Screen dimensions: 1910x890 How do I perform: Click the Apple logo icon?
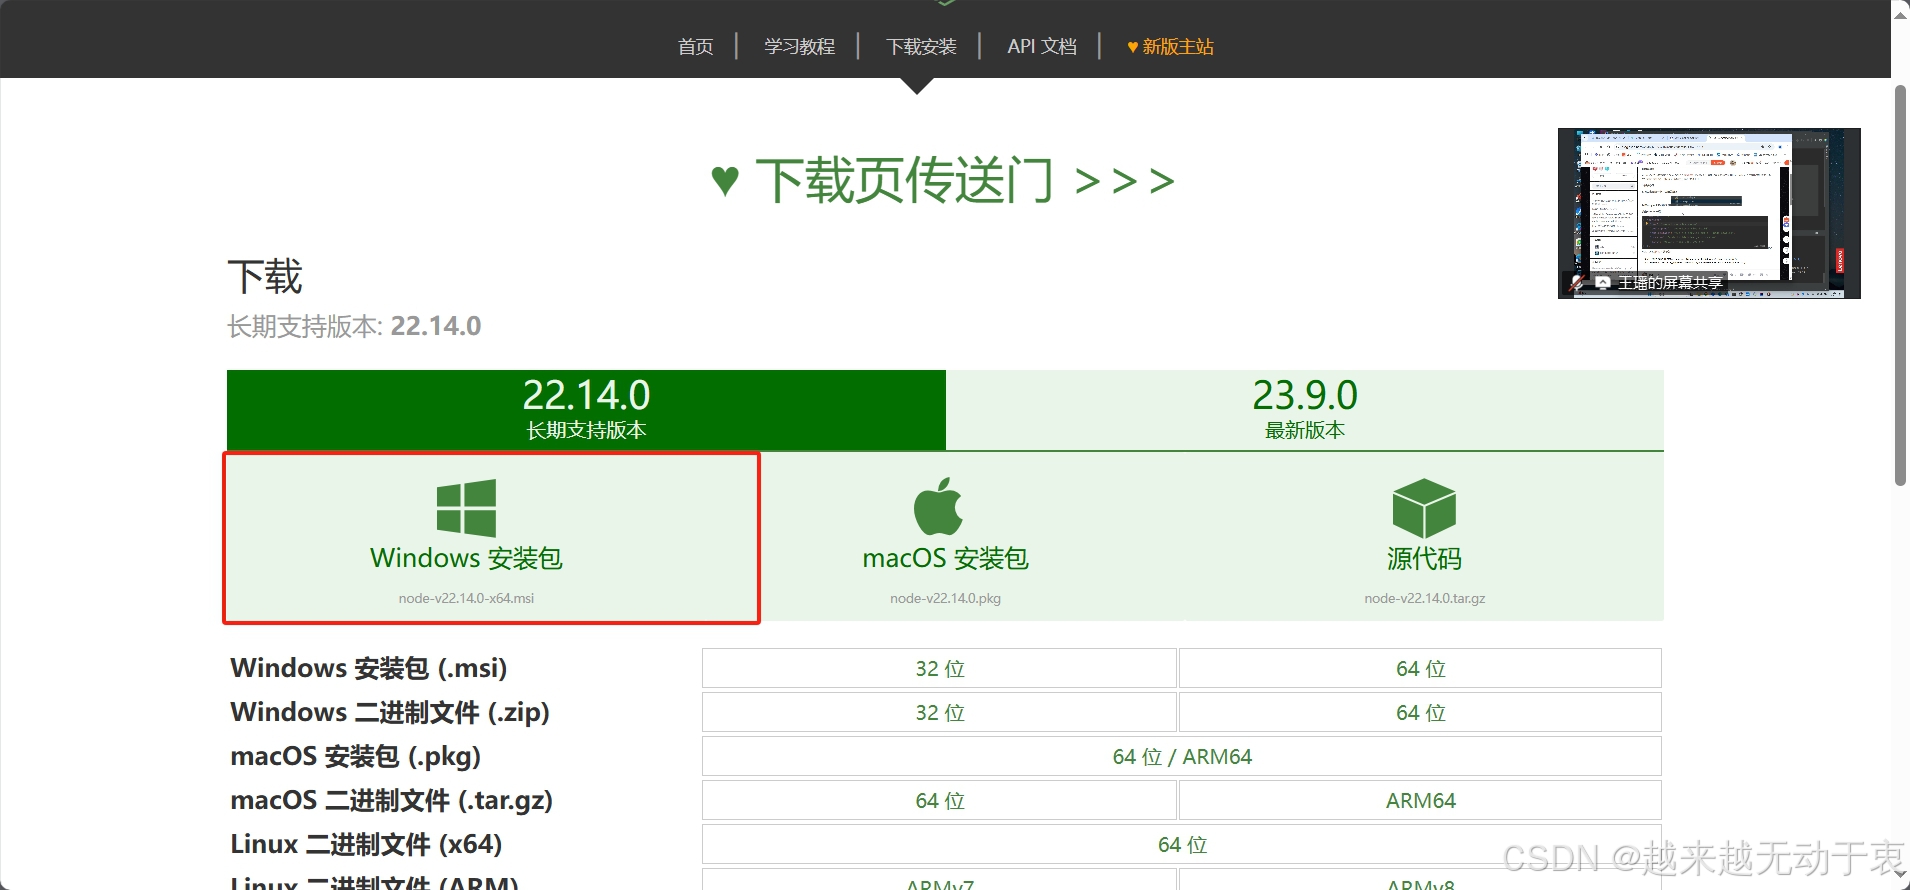[938, 506]
